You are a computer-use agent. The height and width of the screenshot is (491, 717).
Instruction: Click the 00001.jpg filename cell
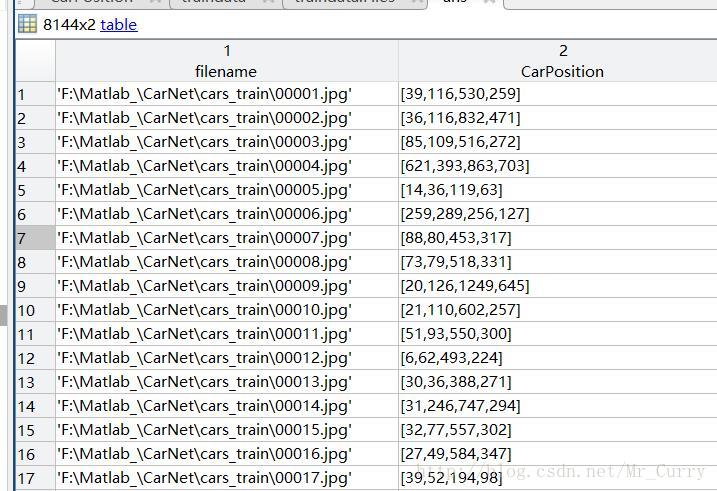[x=227, y=94]
